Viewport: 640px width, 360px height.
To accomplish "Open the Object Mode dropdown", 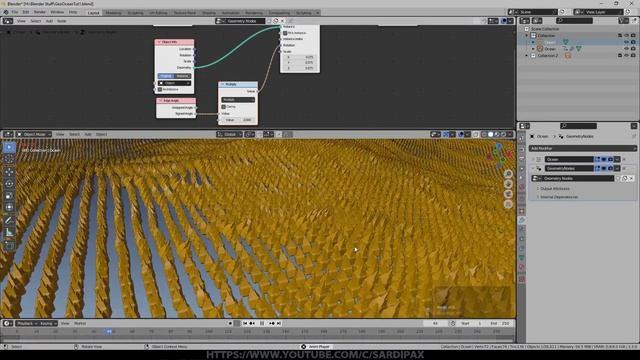I will [x=34, y=134].
